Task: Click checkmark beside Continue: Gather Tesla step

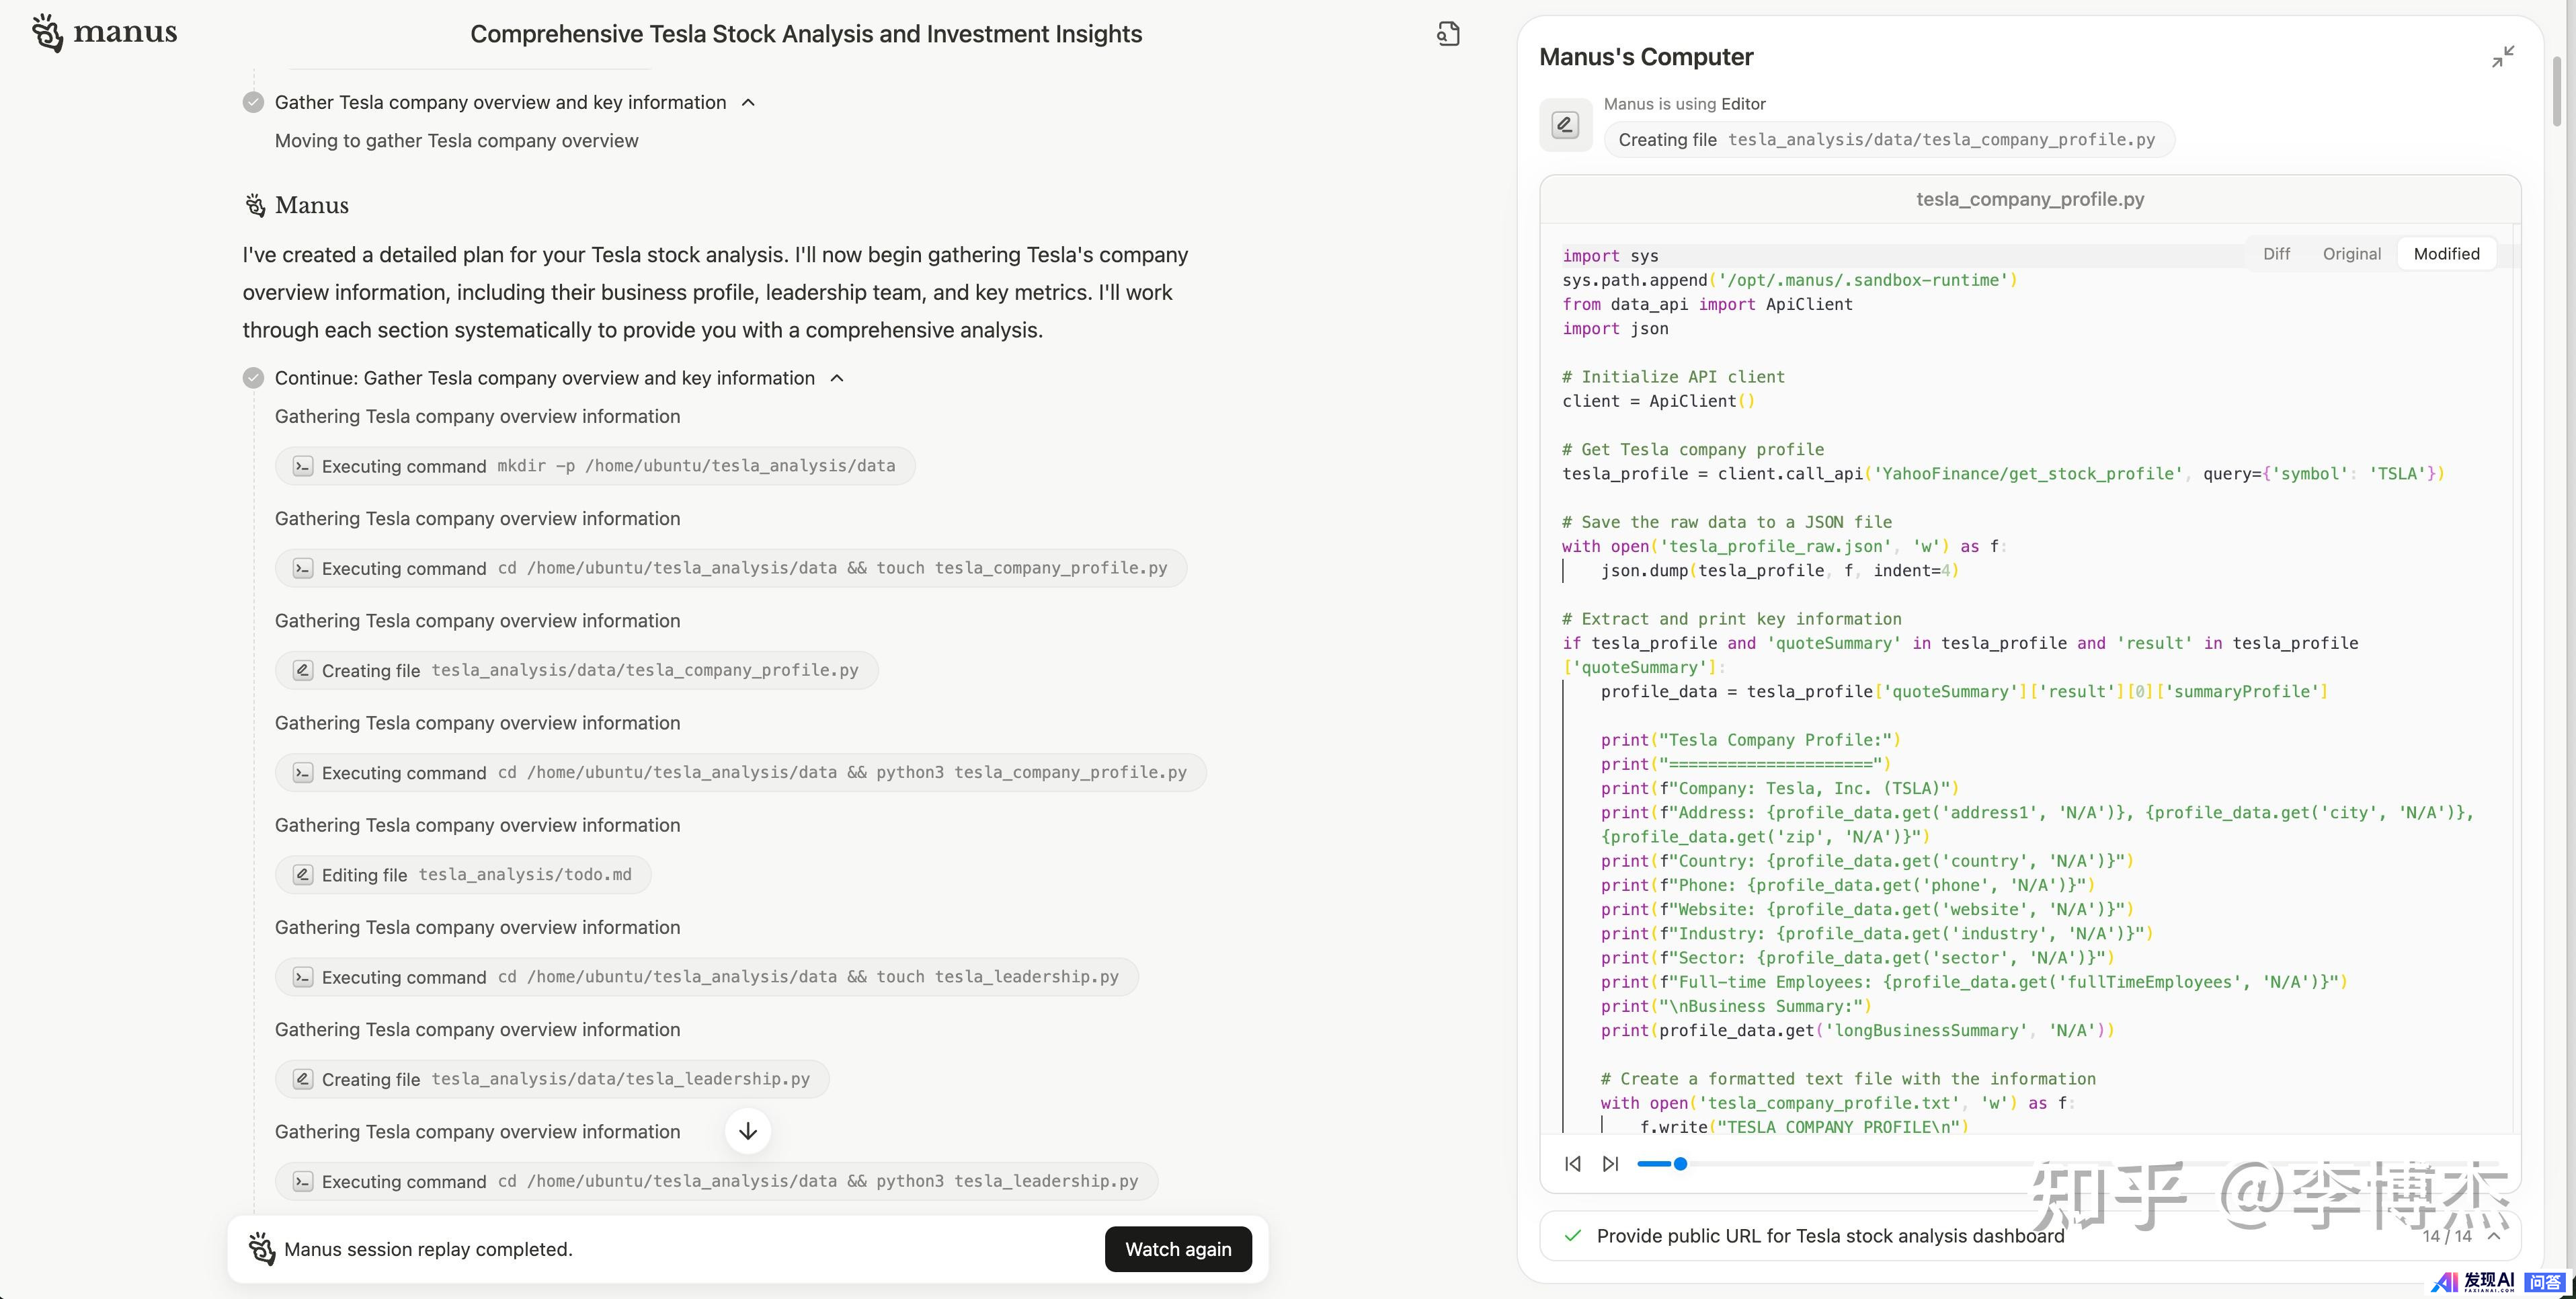Action: 254,378
